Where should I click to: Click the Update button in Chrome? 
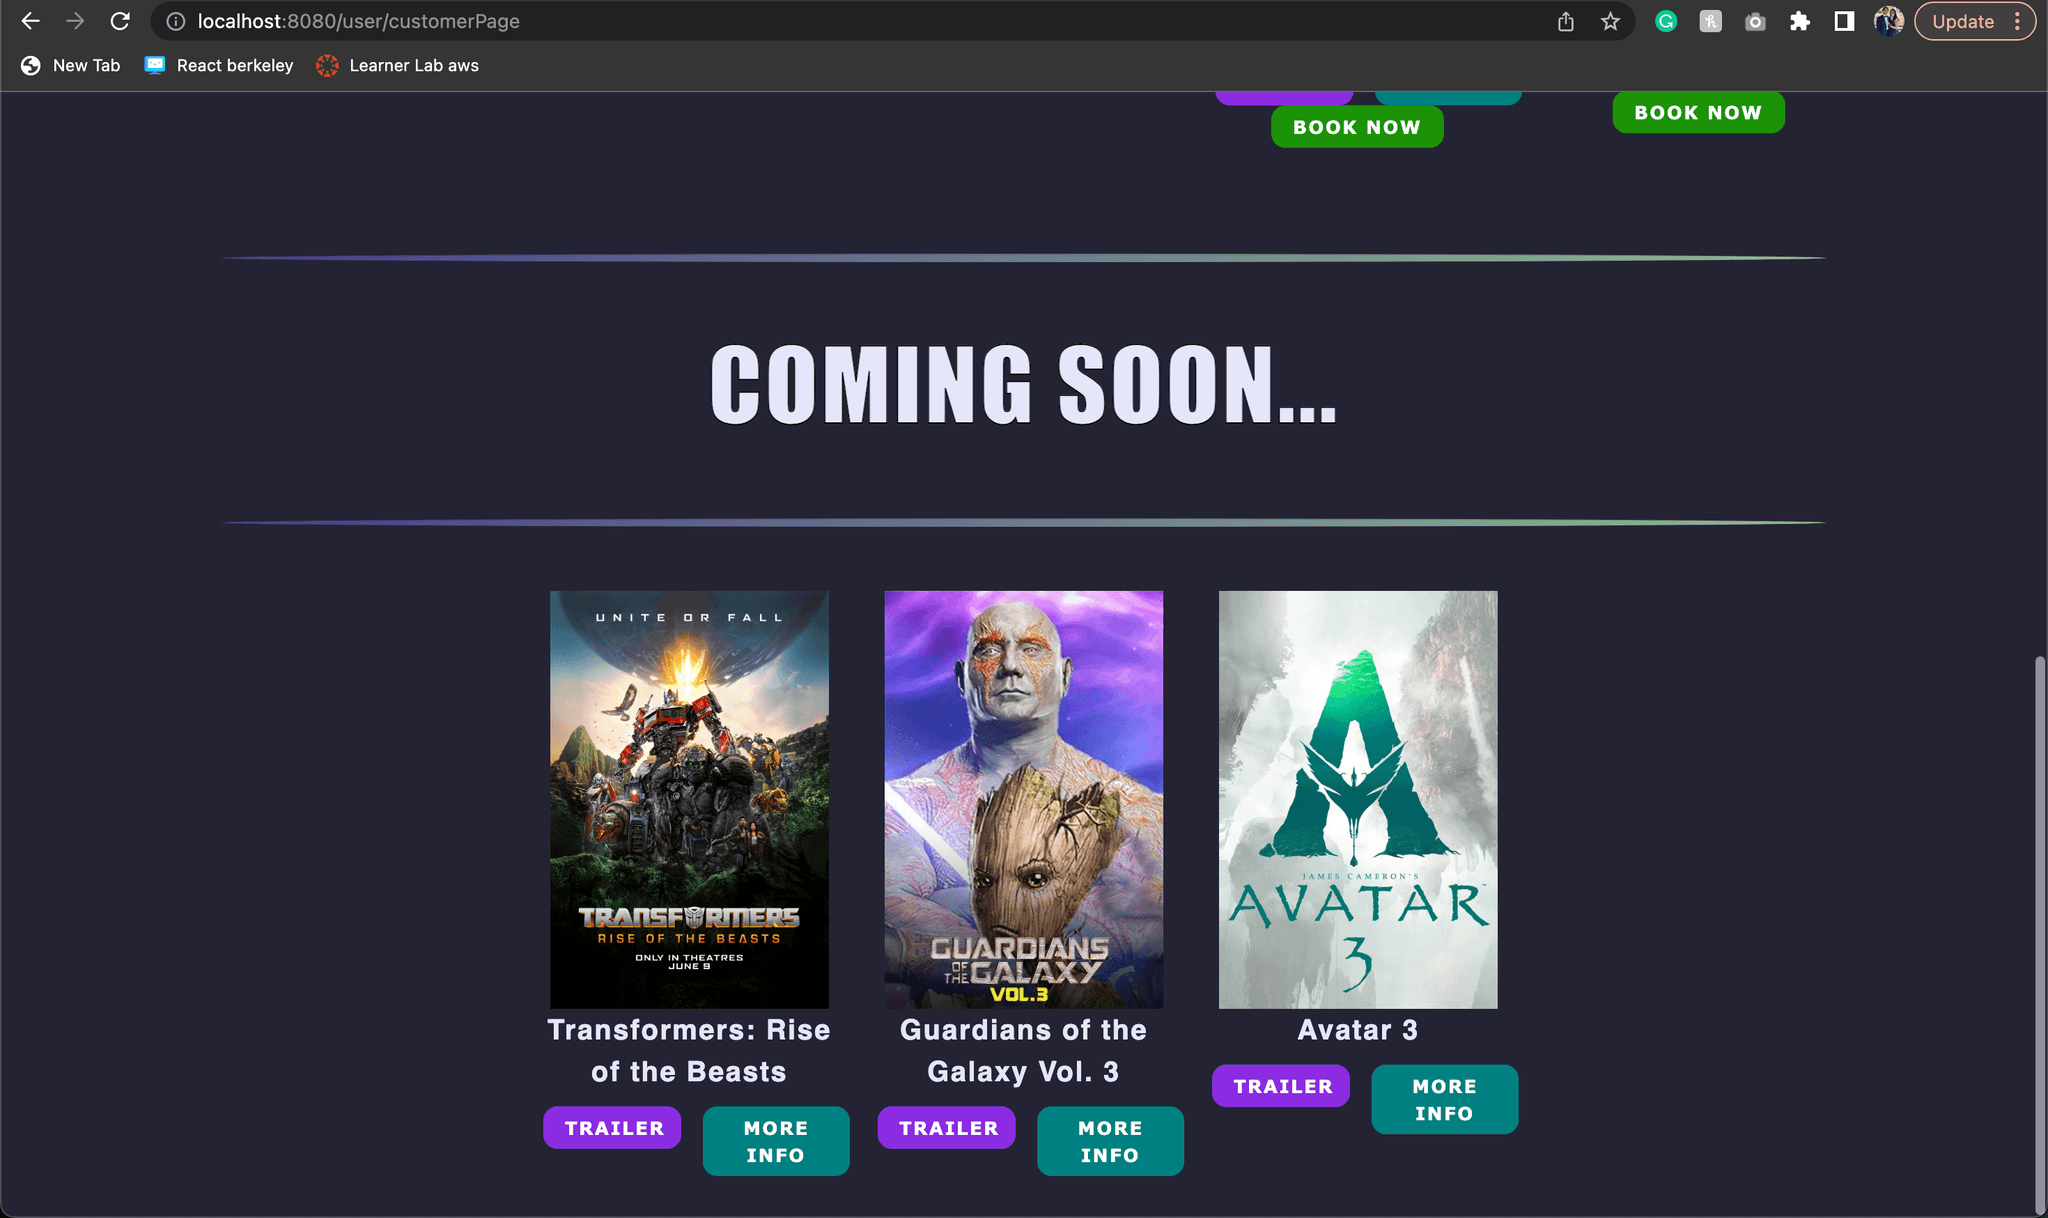click(1963, 21)
